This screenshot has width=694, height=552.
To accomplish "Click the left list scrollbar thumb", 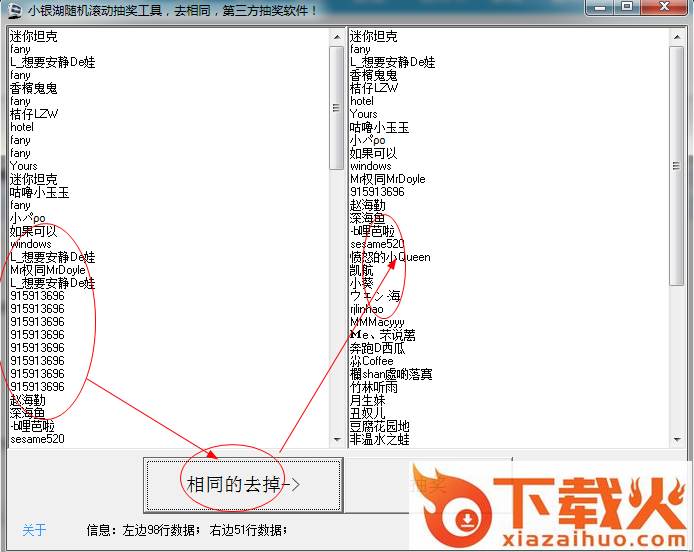I will click(x=337, y=105).
